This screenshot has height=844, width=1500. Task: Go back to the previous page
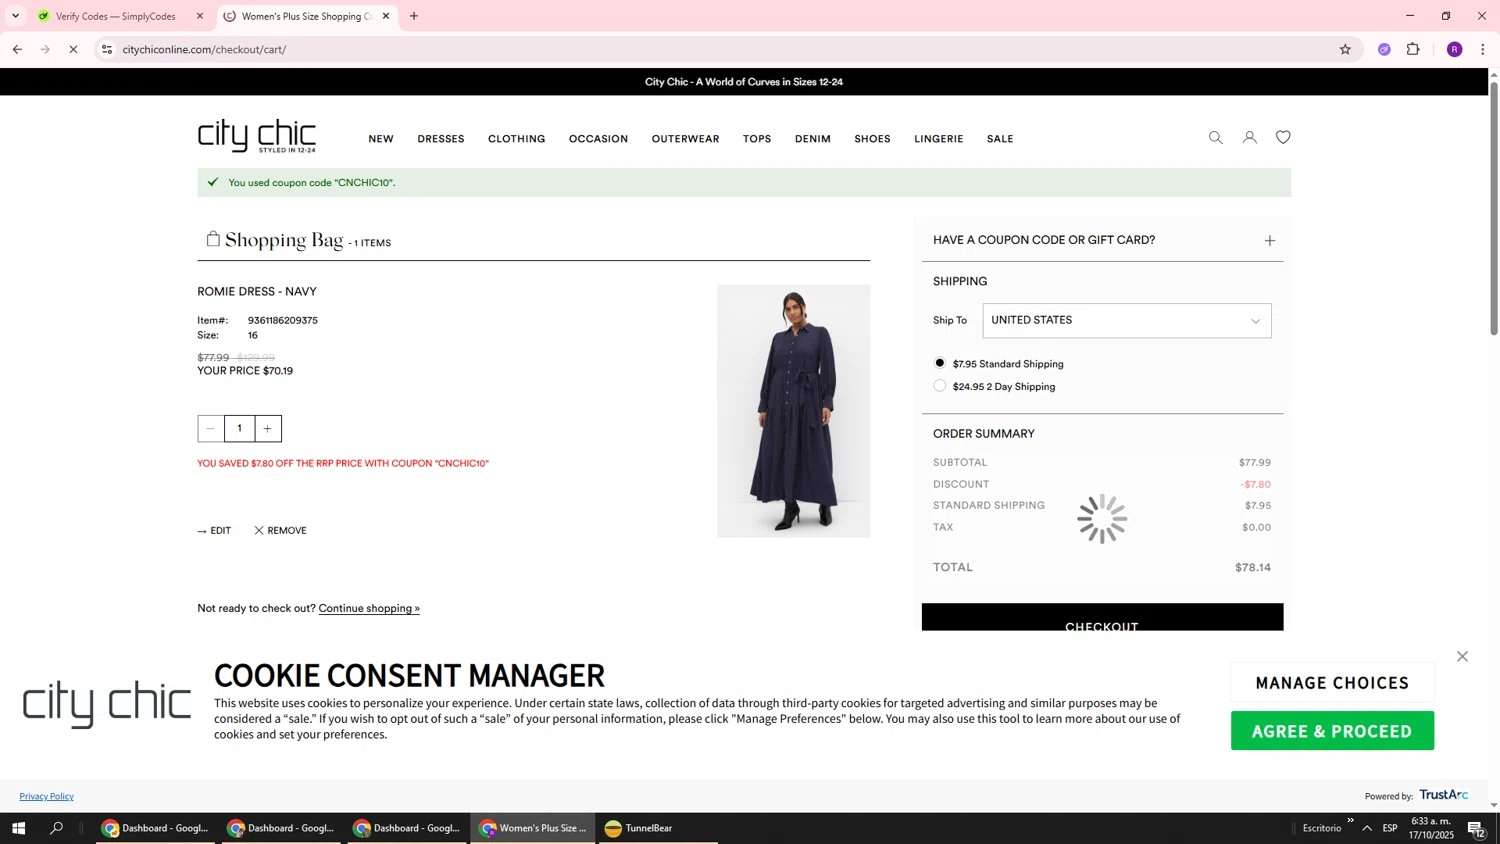coord(17,50)
